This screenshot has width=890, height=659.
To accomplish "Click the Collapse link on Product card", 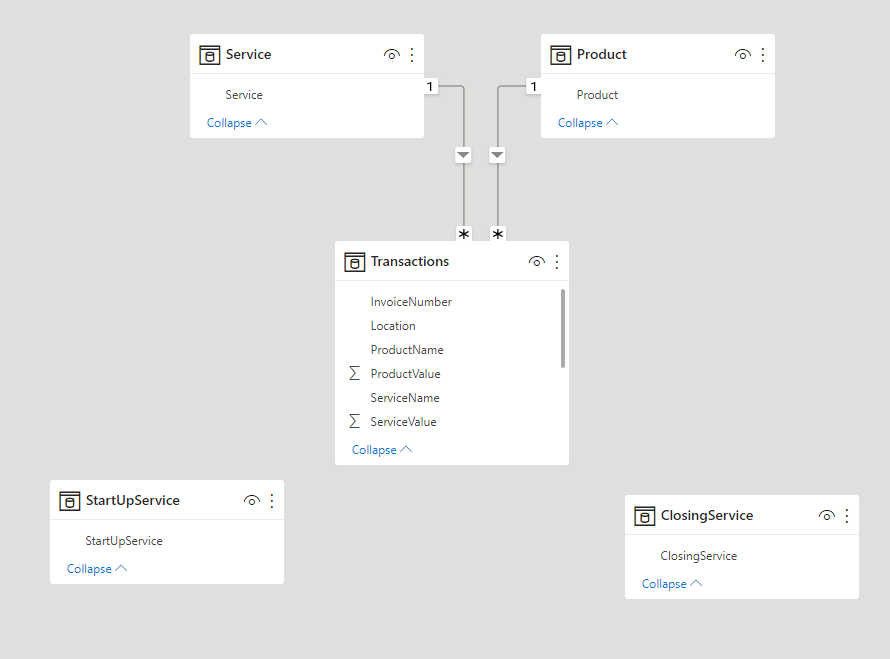I will [582, 122].
